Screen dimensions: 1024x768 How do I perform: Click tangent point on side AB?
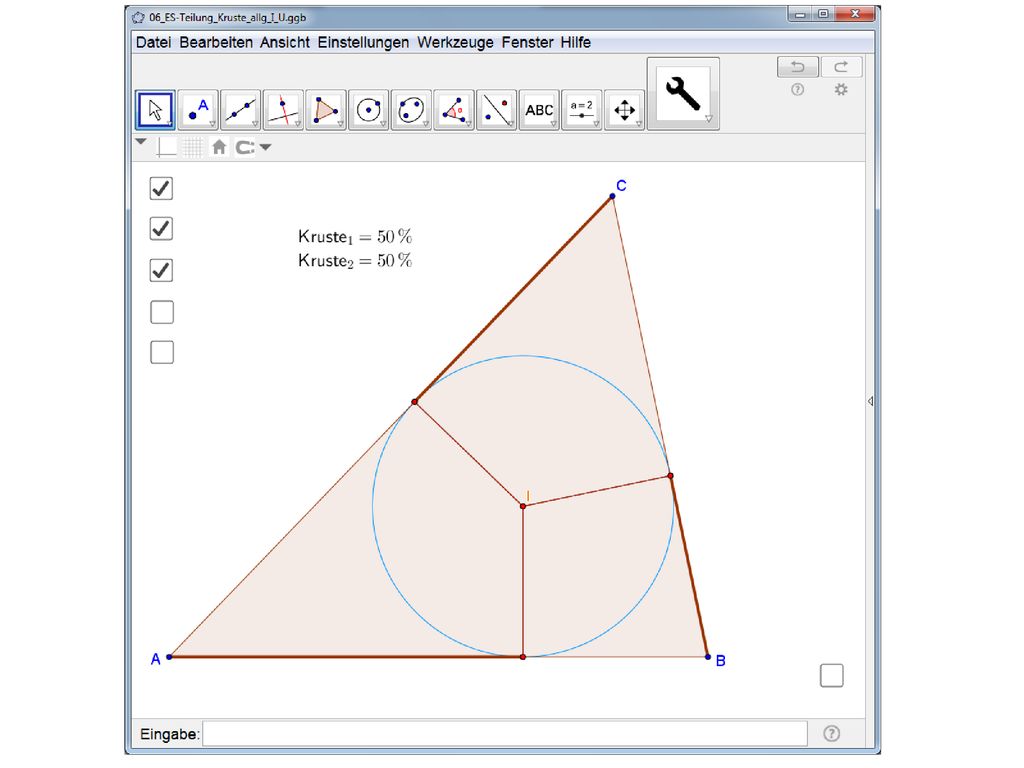click(523, 657)
